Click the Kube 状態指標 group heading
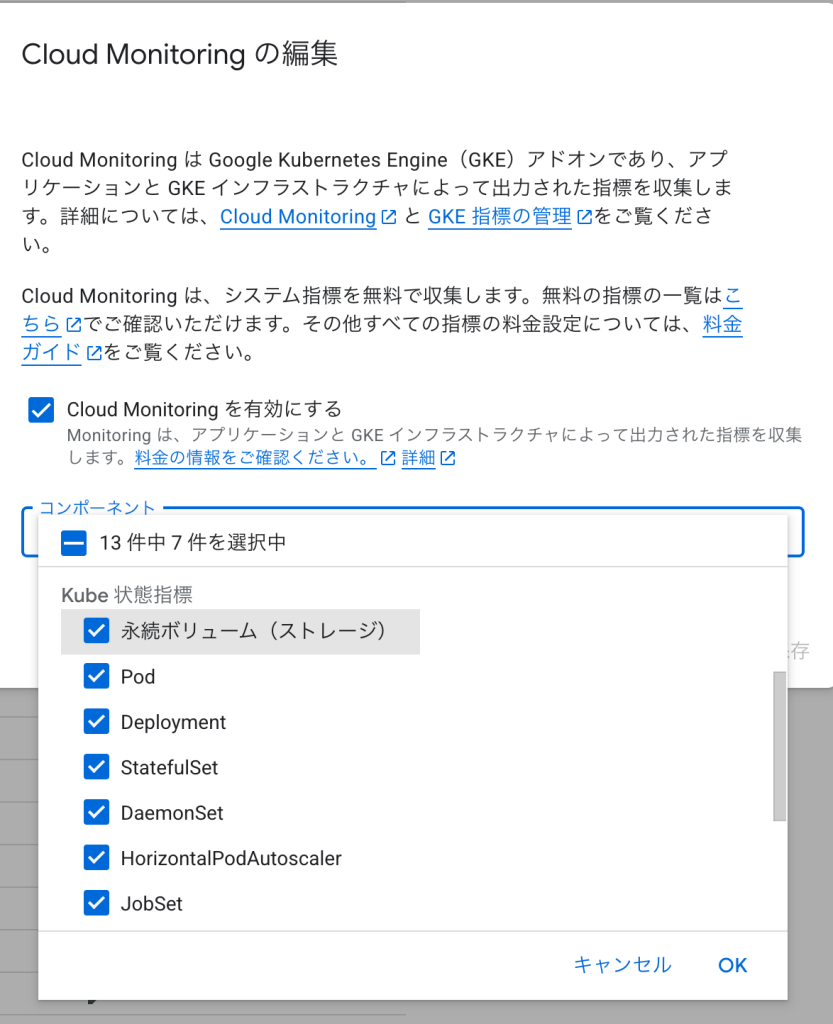Image resolution: width=833 pixels, height=1024 pixels. (127, 595)
